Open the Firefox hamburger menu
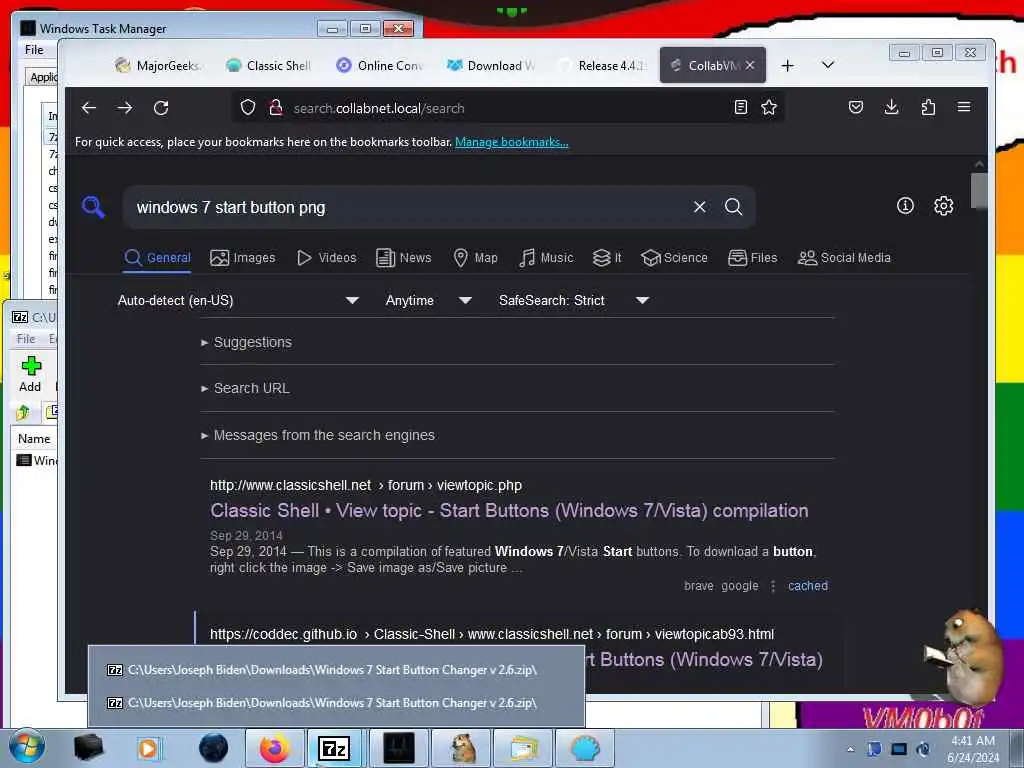 click(x=964, y=107)
